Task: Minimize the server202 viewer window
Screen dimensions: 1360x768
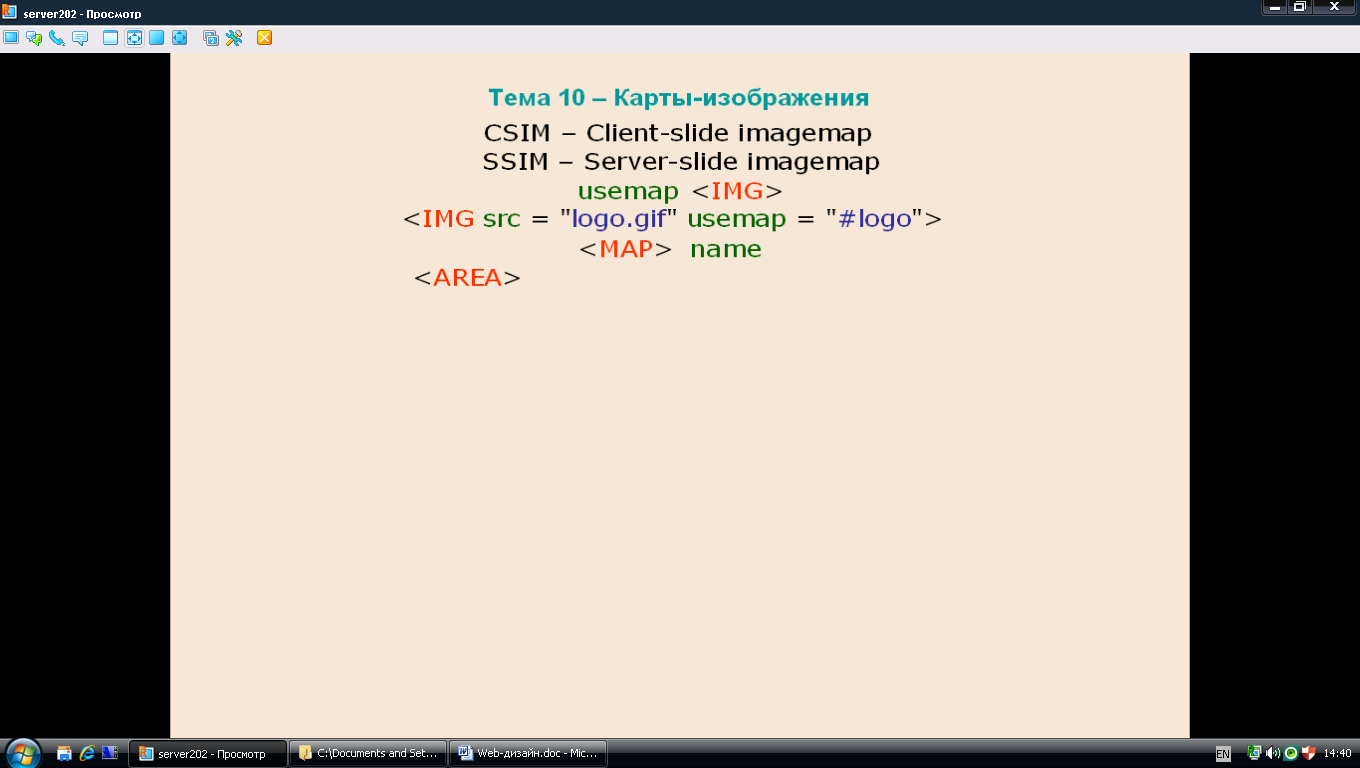Action: click(1274, 7)
